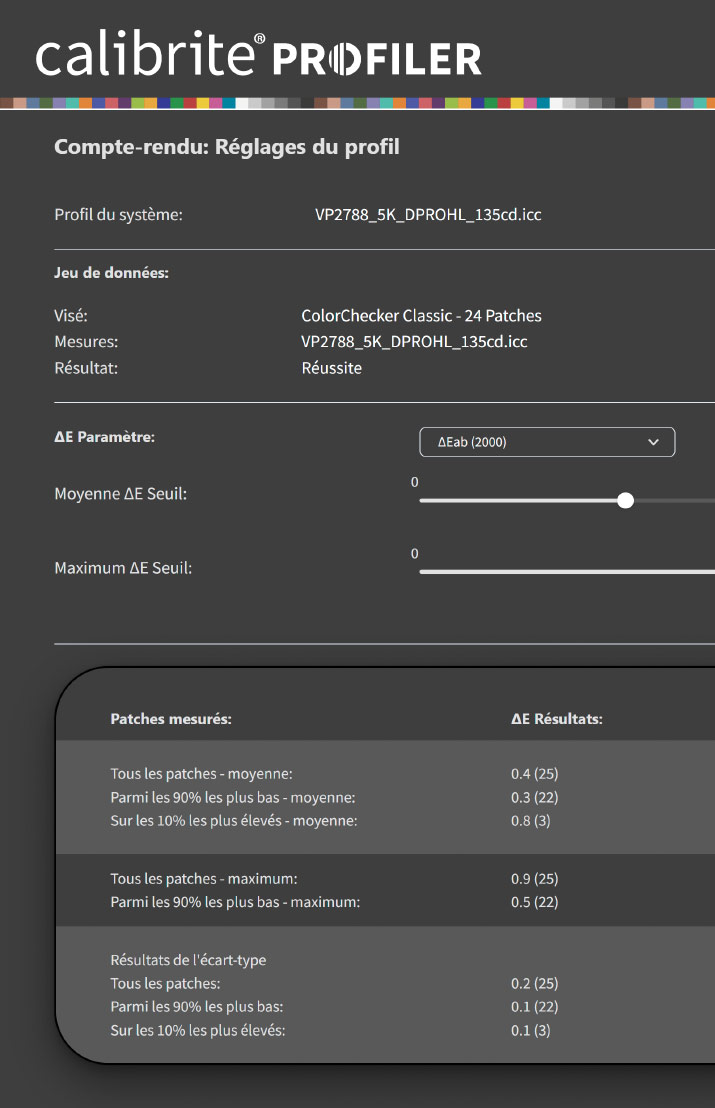Click the Moyenne ΔE Seuil slider handle

[626, 500]
